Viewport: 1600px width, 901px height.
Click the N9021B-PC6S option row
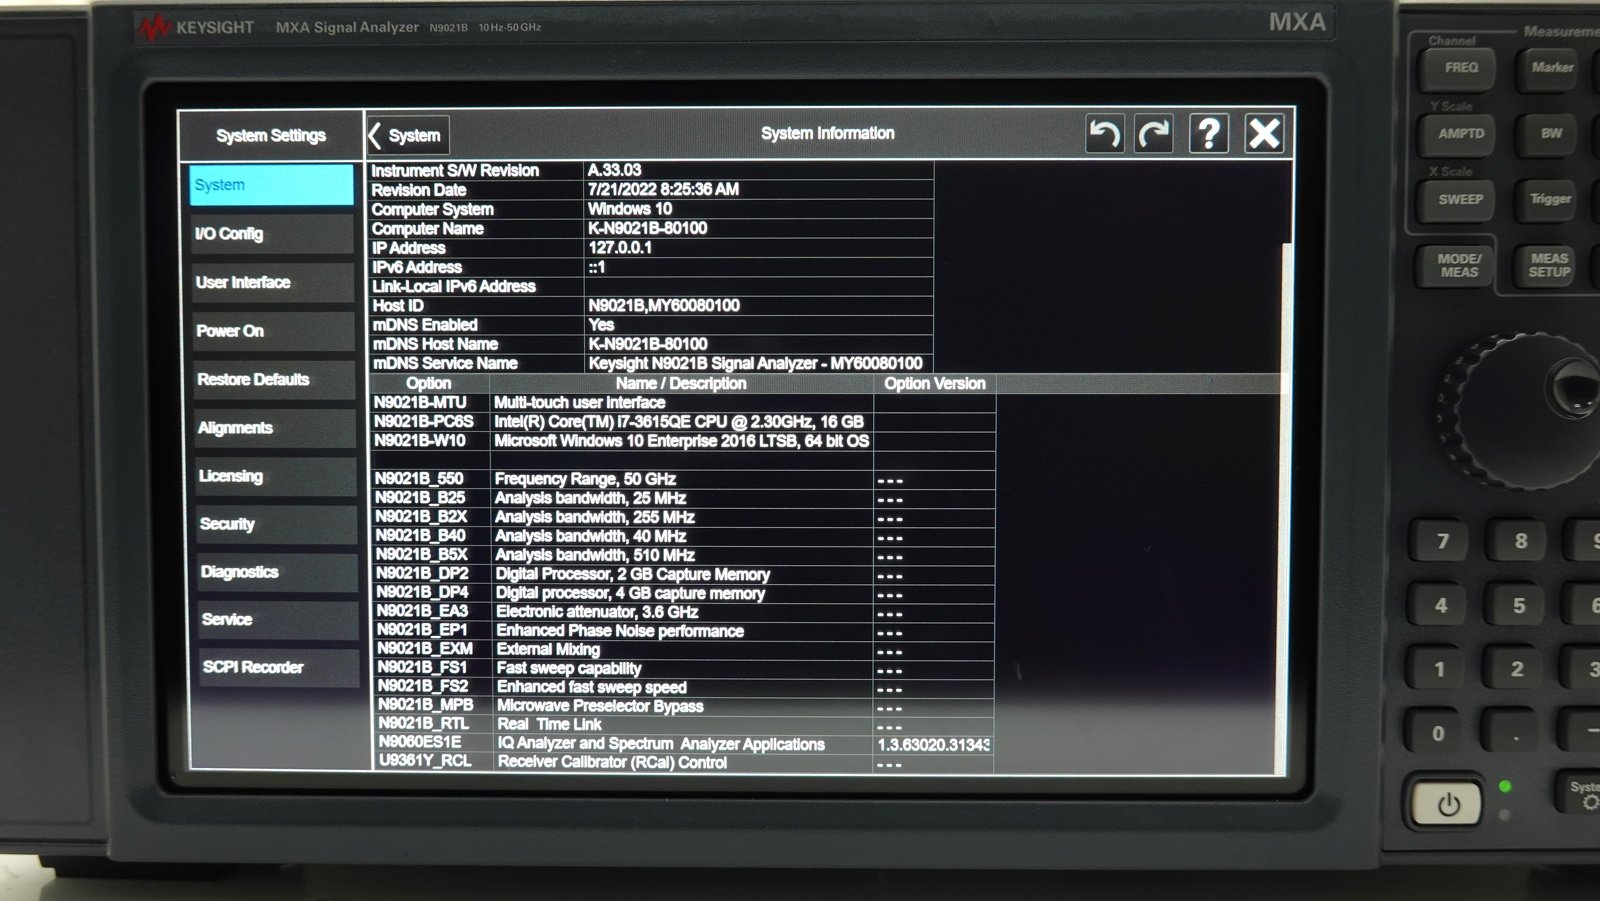click(x=683, y=422)
